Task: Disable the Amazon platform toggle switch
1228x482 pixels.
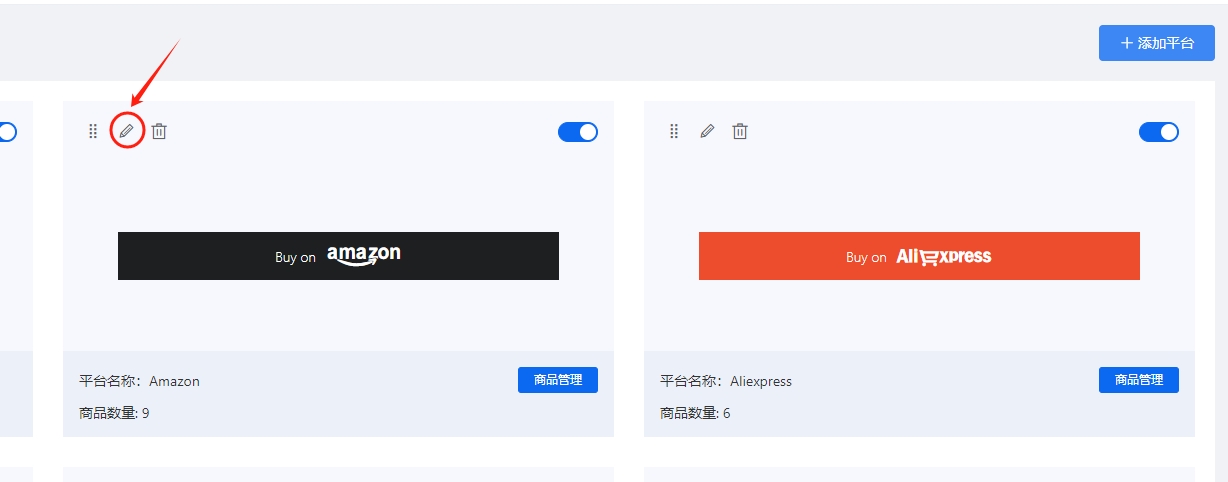Action: [578, 132]
